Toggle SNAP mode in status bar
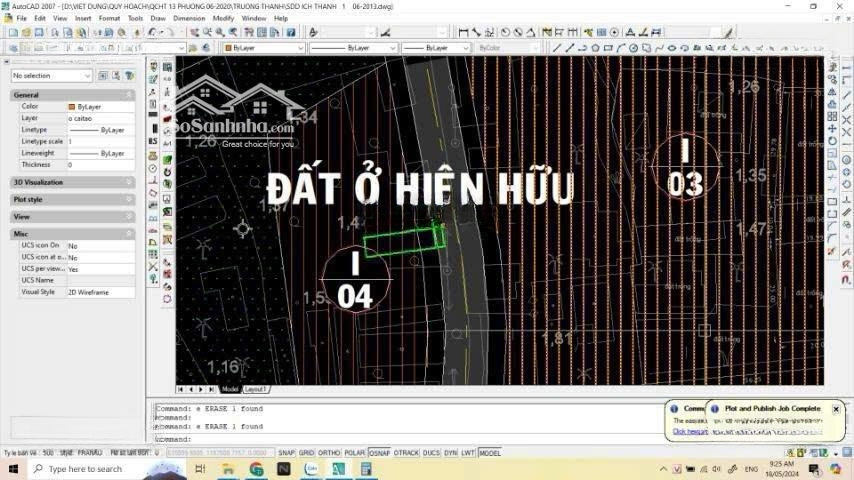Image resolution: width=854 pixels, height=480 pixels. 286,453
